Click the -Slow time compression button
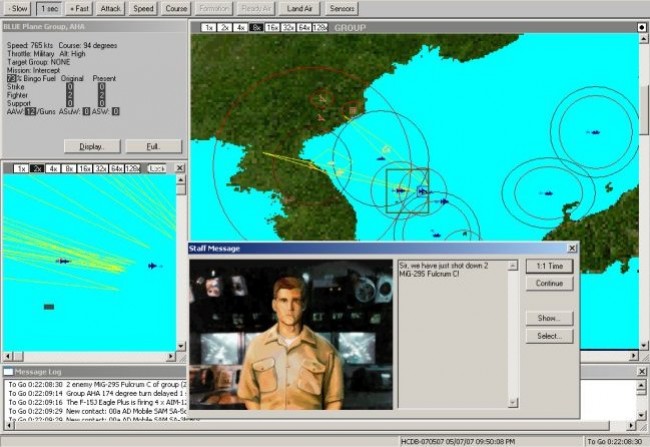Viewport: 650px width, 447px height. 17,8
